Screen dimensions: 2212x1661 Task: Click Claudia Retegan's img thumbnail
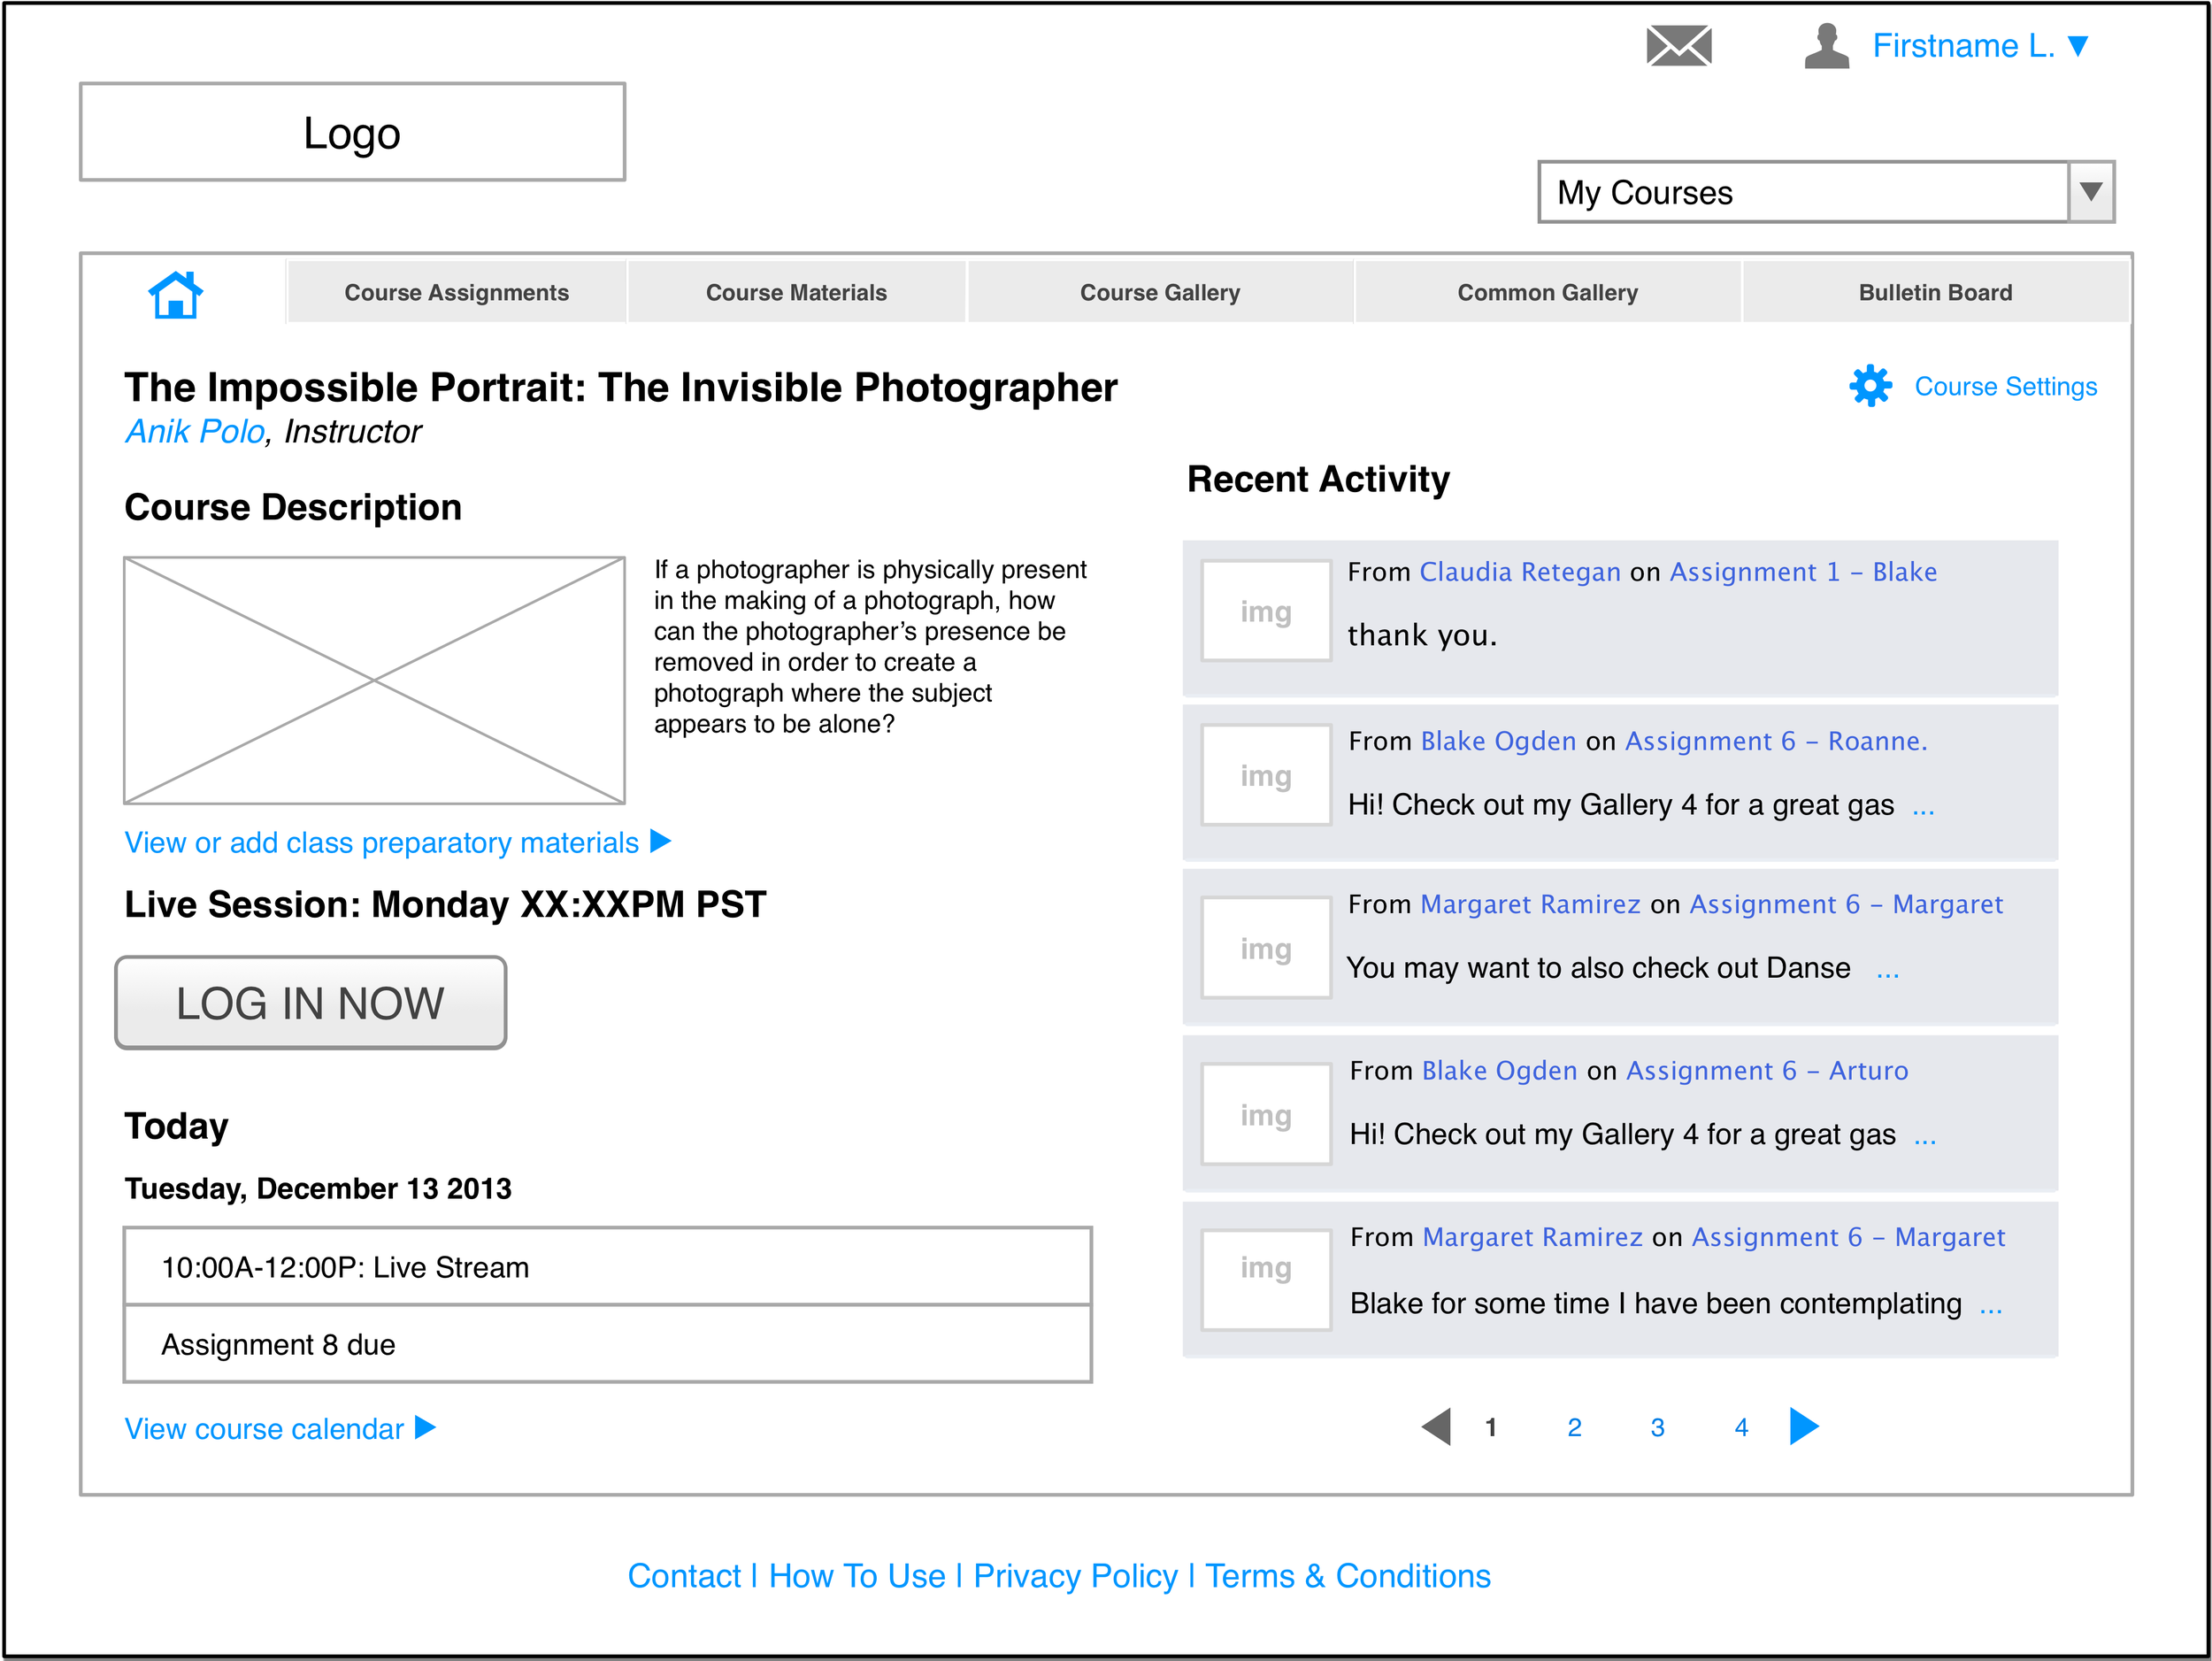(x=1265, y=611)
